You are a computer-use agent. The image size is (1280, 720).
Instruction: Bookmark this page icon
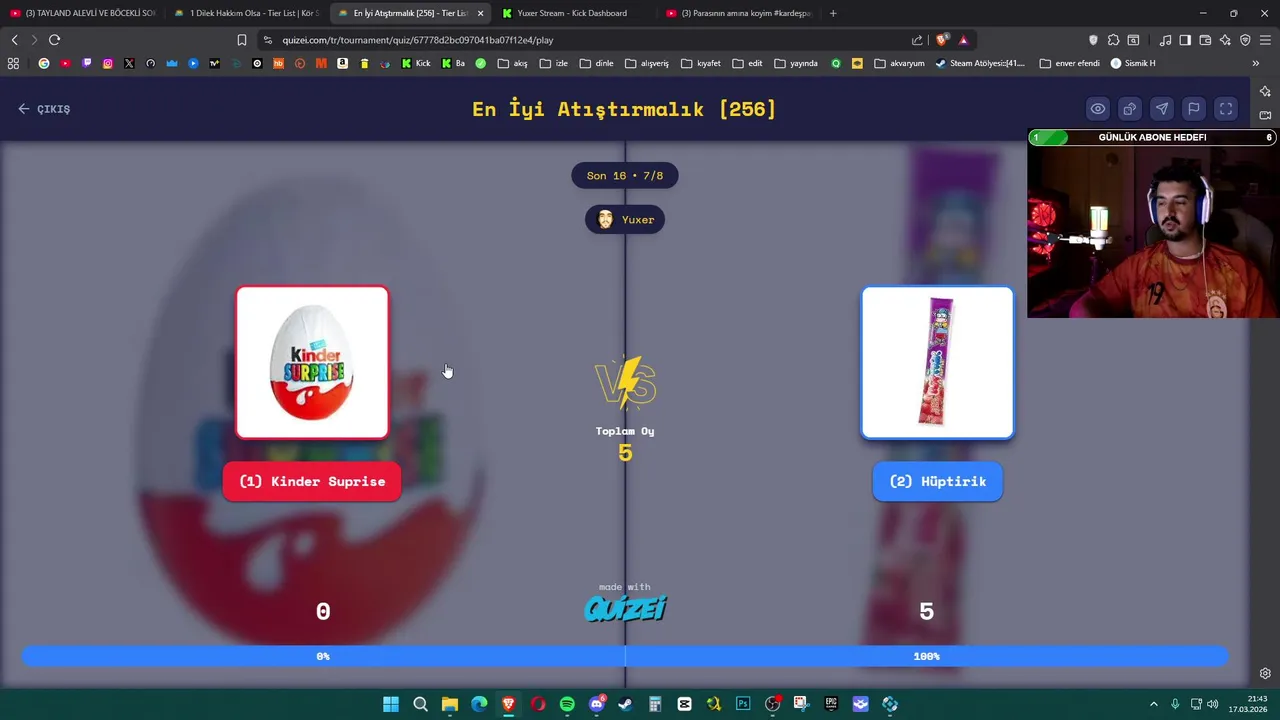(x=241, y=40)
